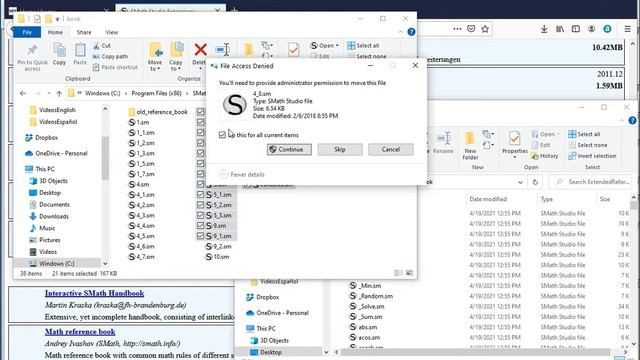Switch to the Home ribbon tab
This screenshot has height=360, width=640.
[55, 32]
